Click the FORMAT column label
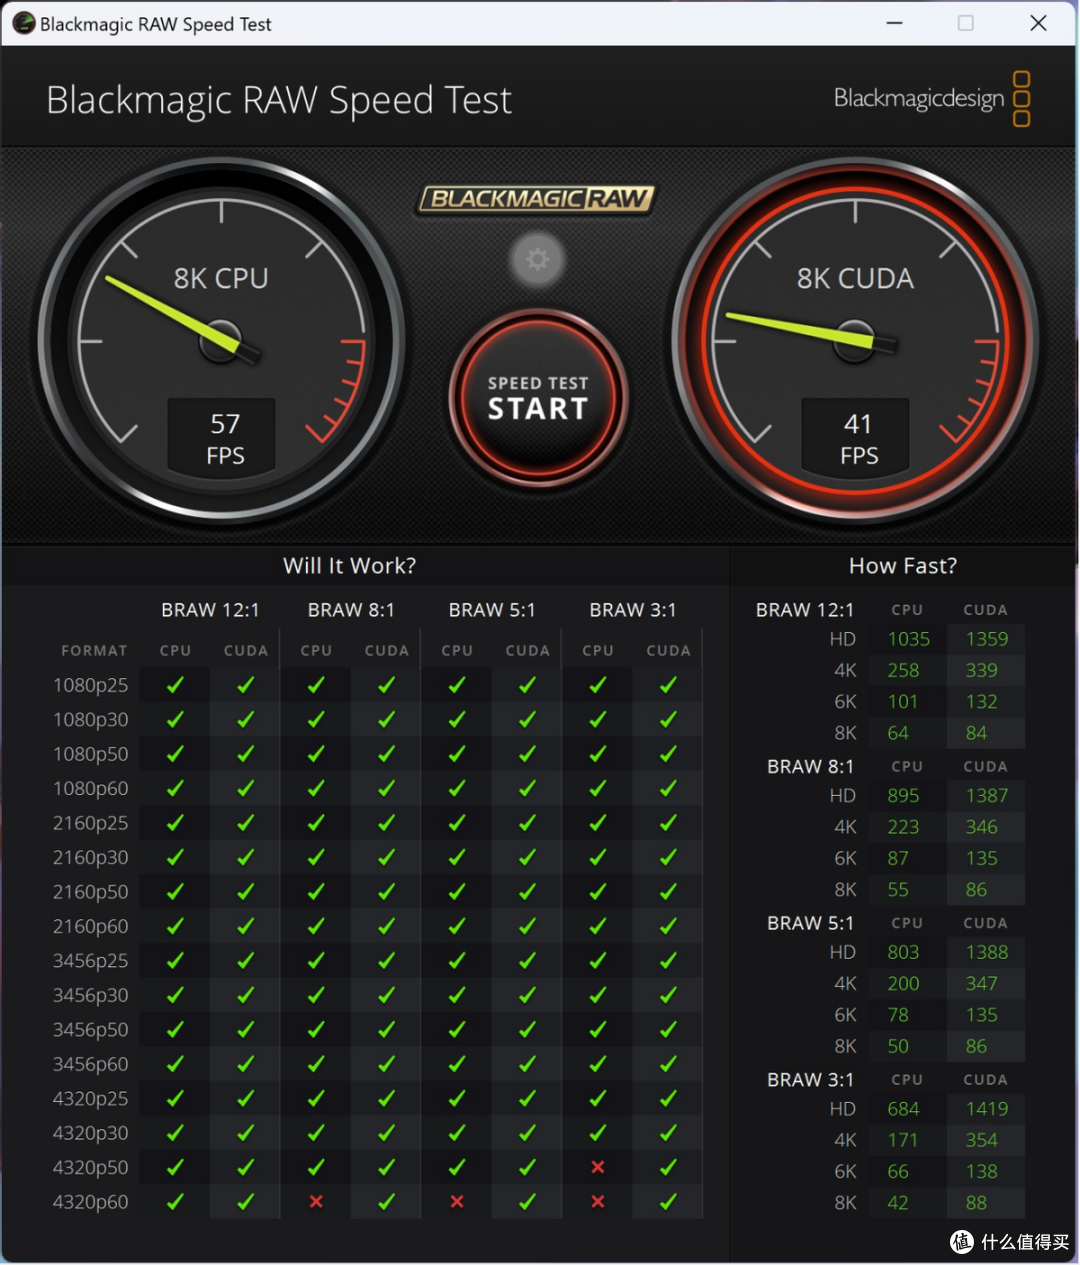 pos(94,651)
